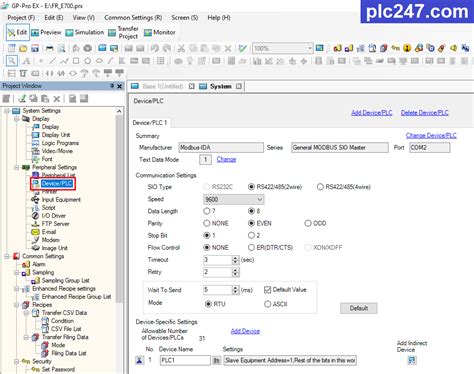The width and height of the screenshot is (474, 374).
Task: Click the Edit mode button
Action: click(18, 32)
